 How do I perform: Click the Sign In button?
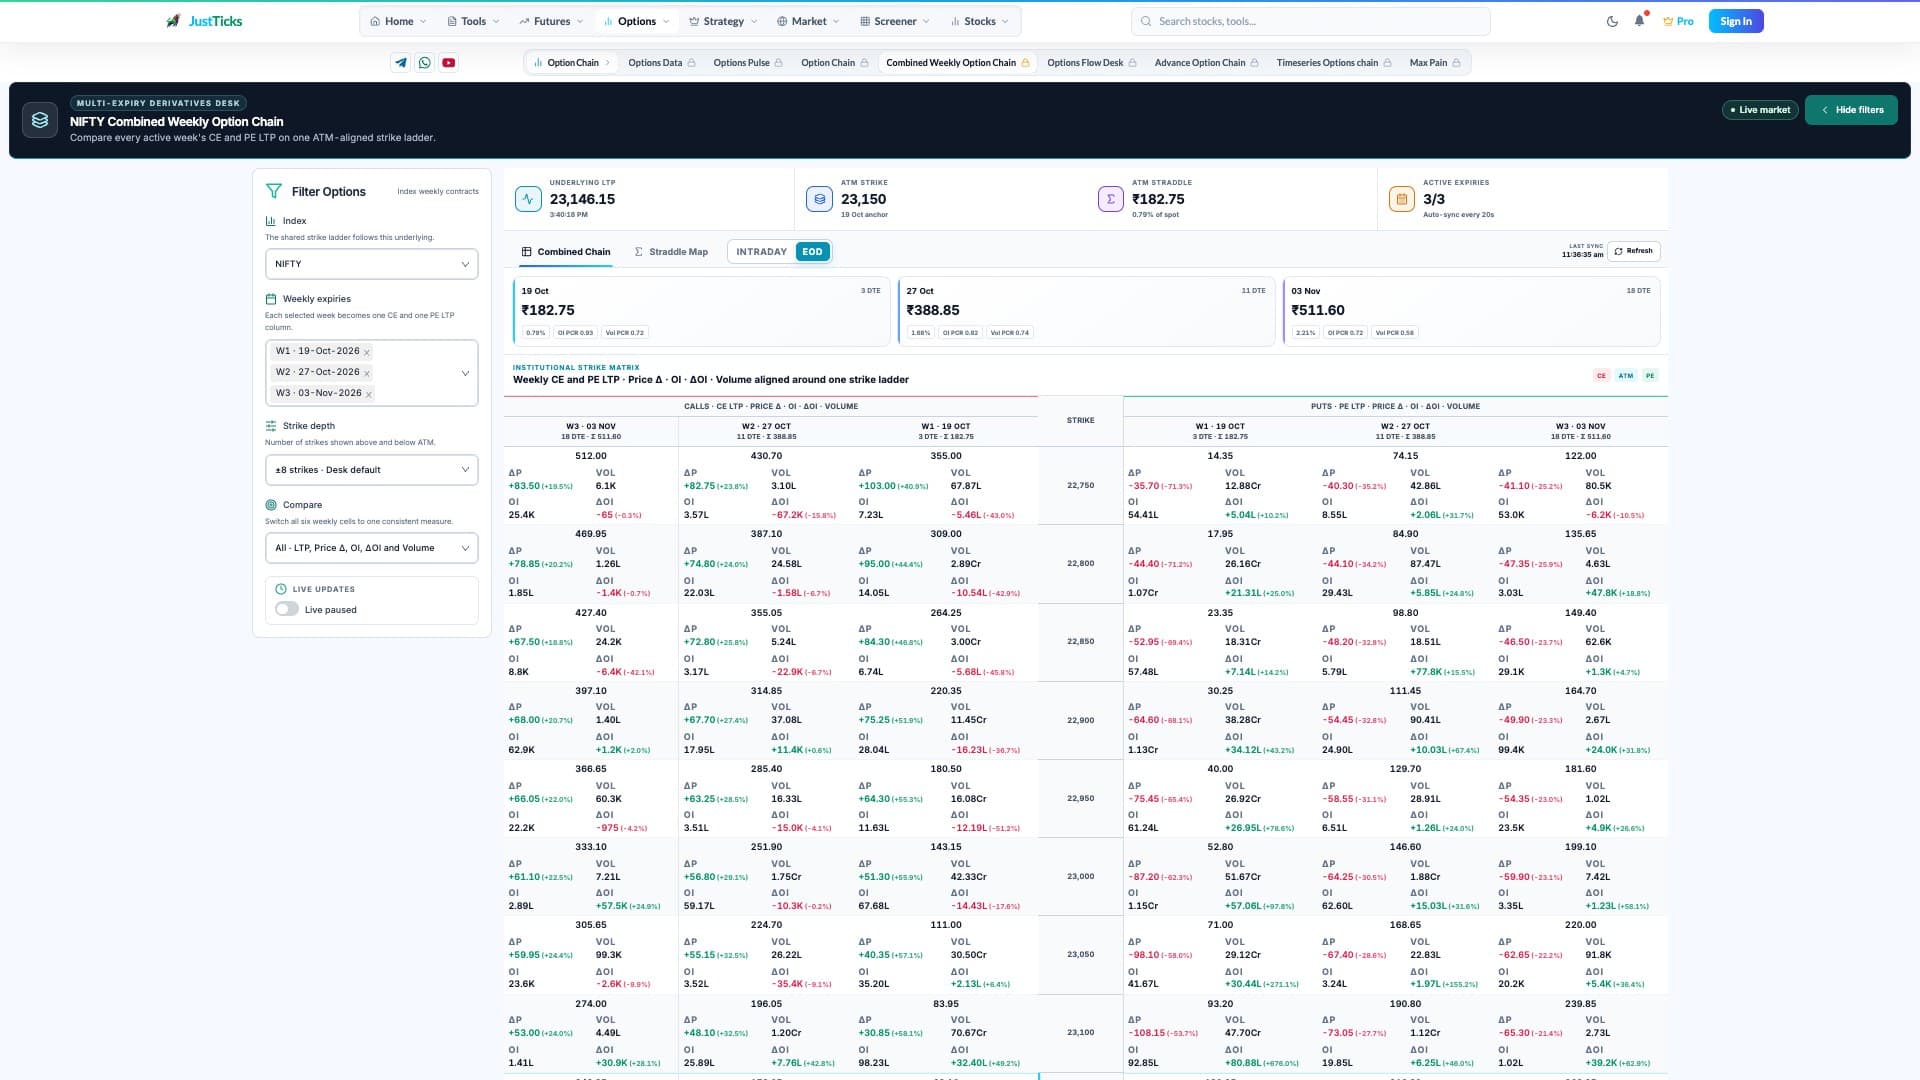(1736, 21)
